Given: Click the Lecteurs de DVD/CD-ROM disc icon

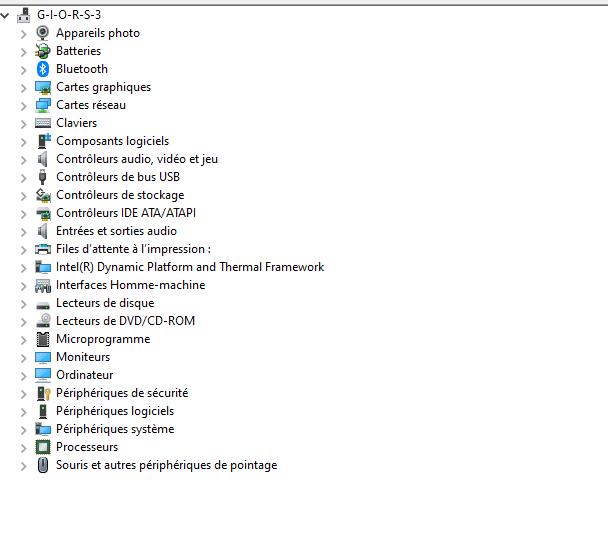Looking at the screenshot, I should pos(43,321).
